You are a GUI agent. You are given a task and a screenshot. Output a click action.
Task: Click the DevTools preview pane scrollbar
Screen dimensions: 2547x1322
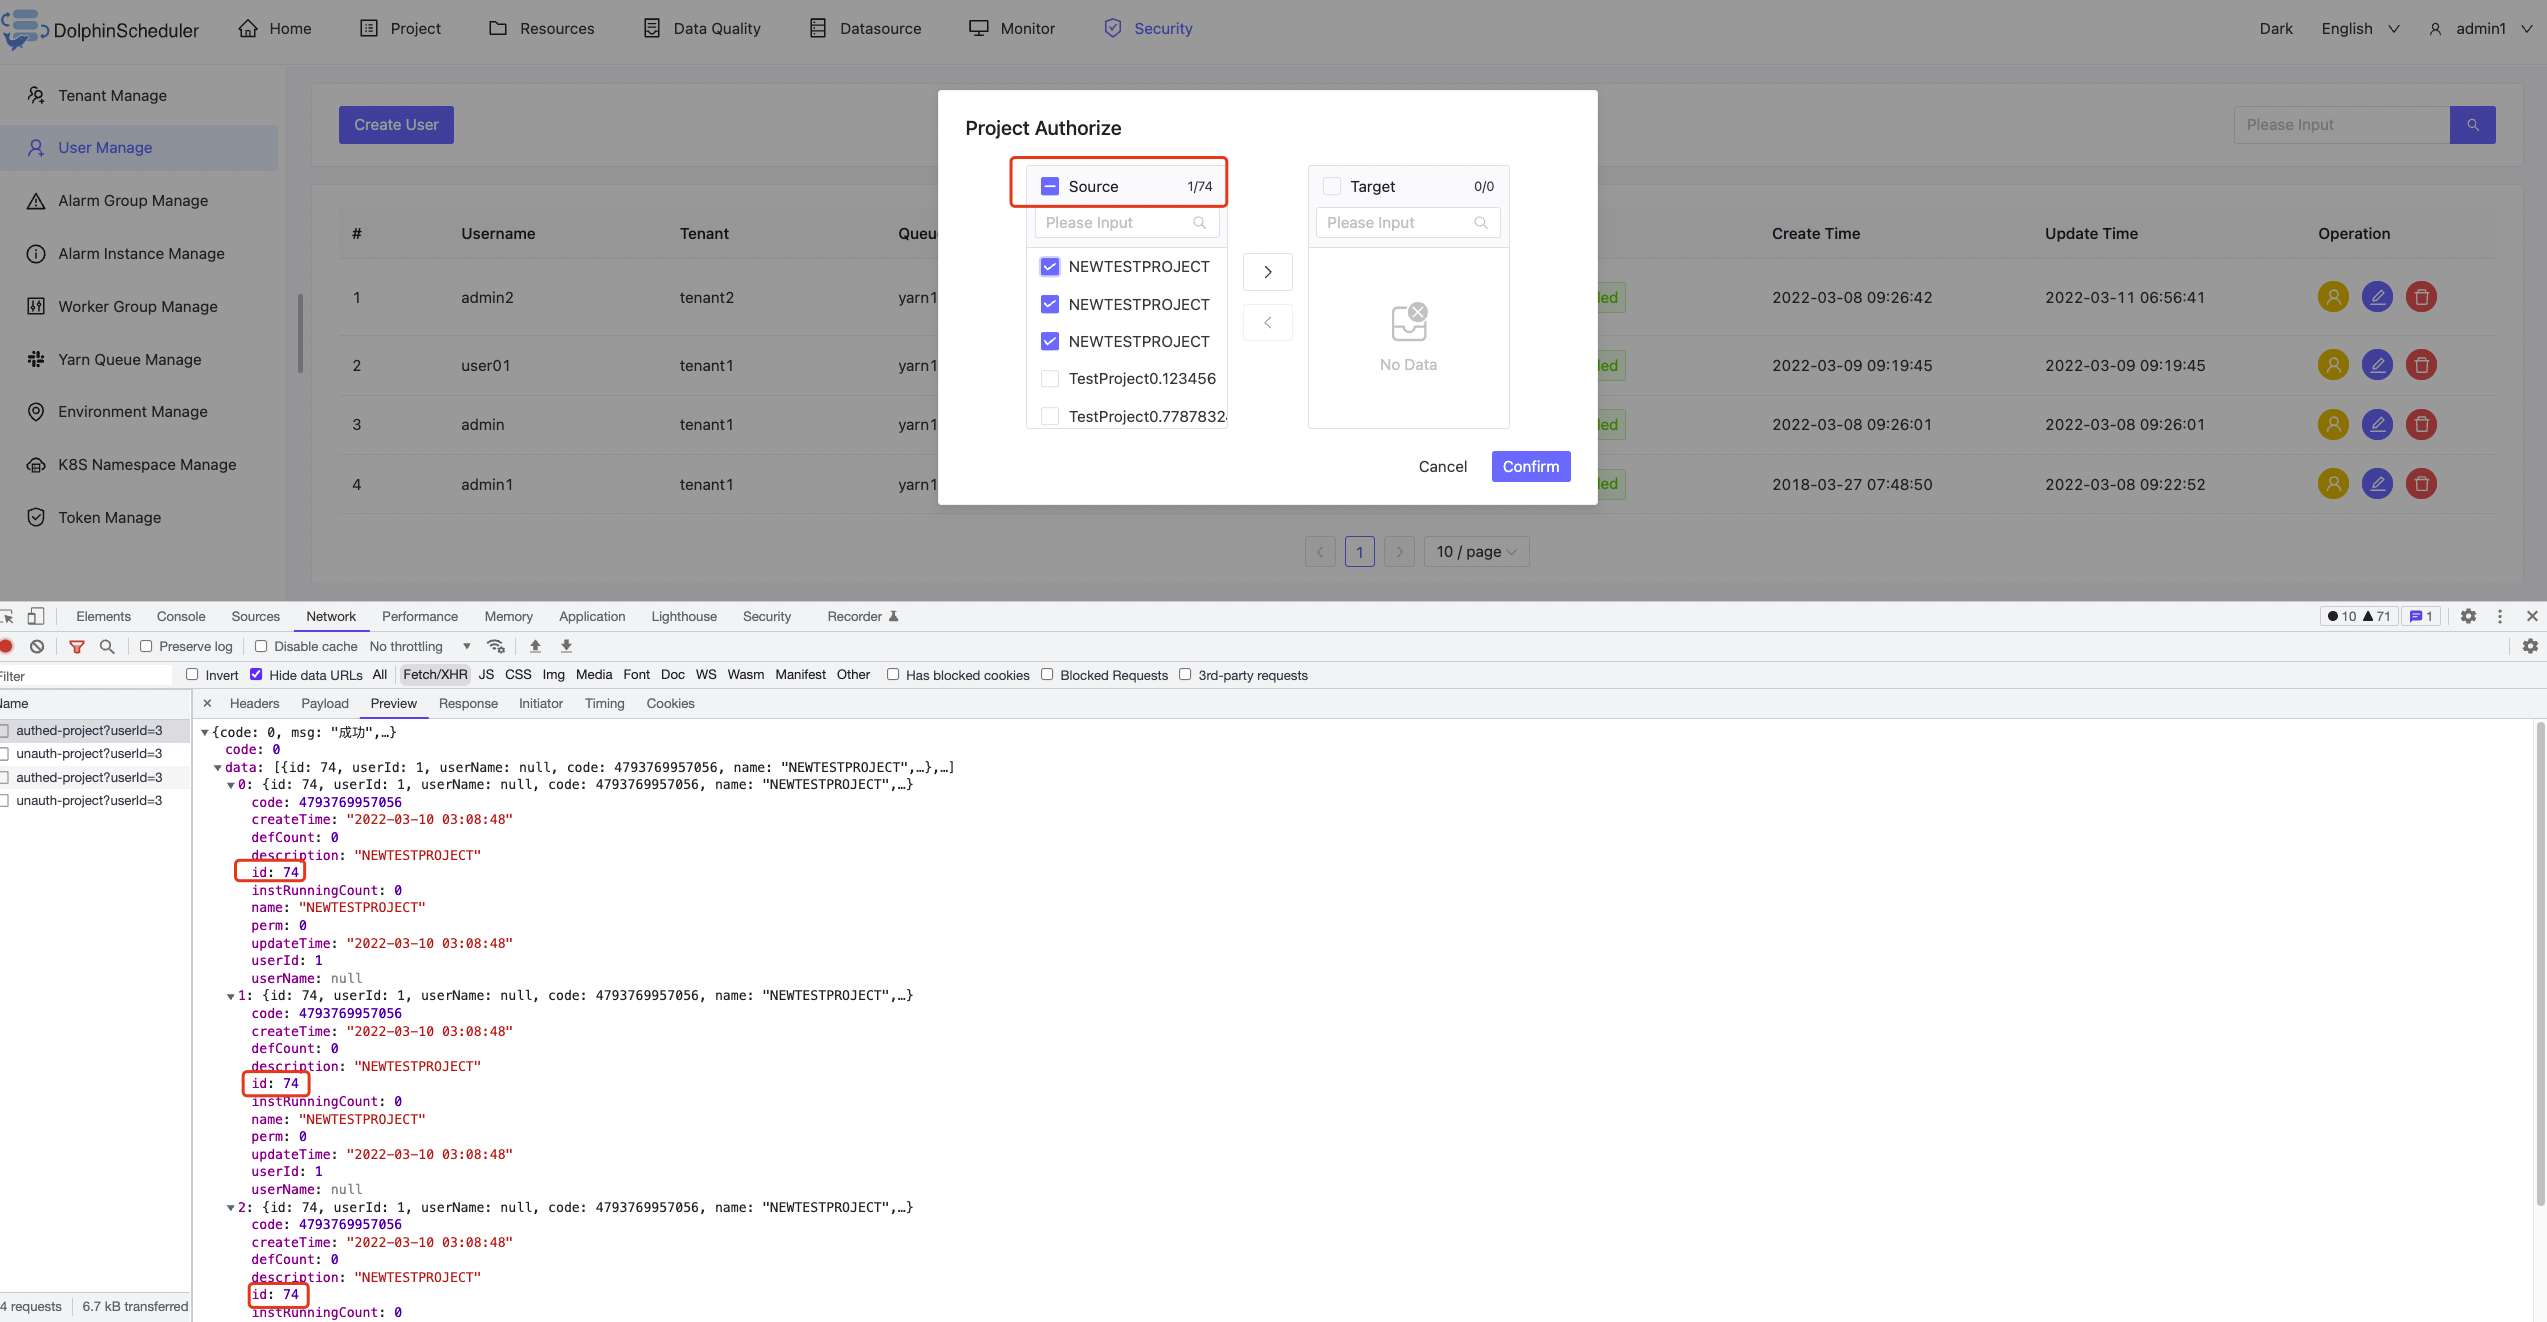[x=2539, y=964]
